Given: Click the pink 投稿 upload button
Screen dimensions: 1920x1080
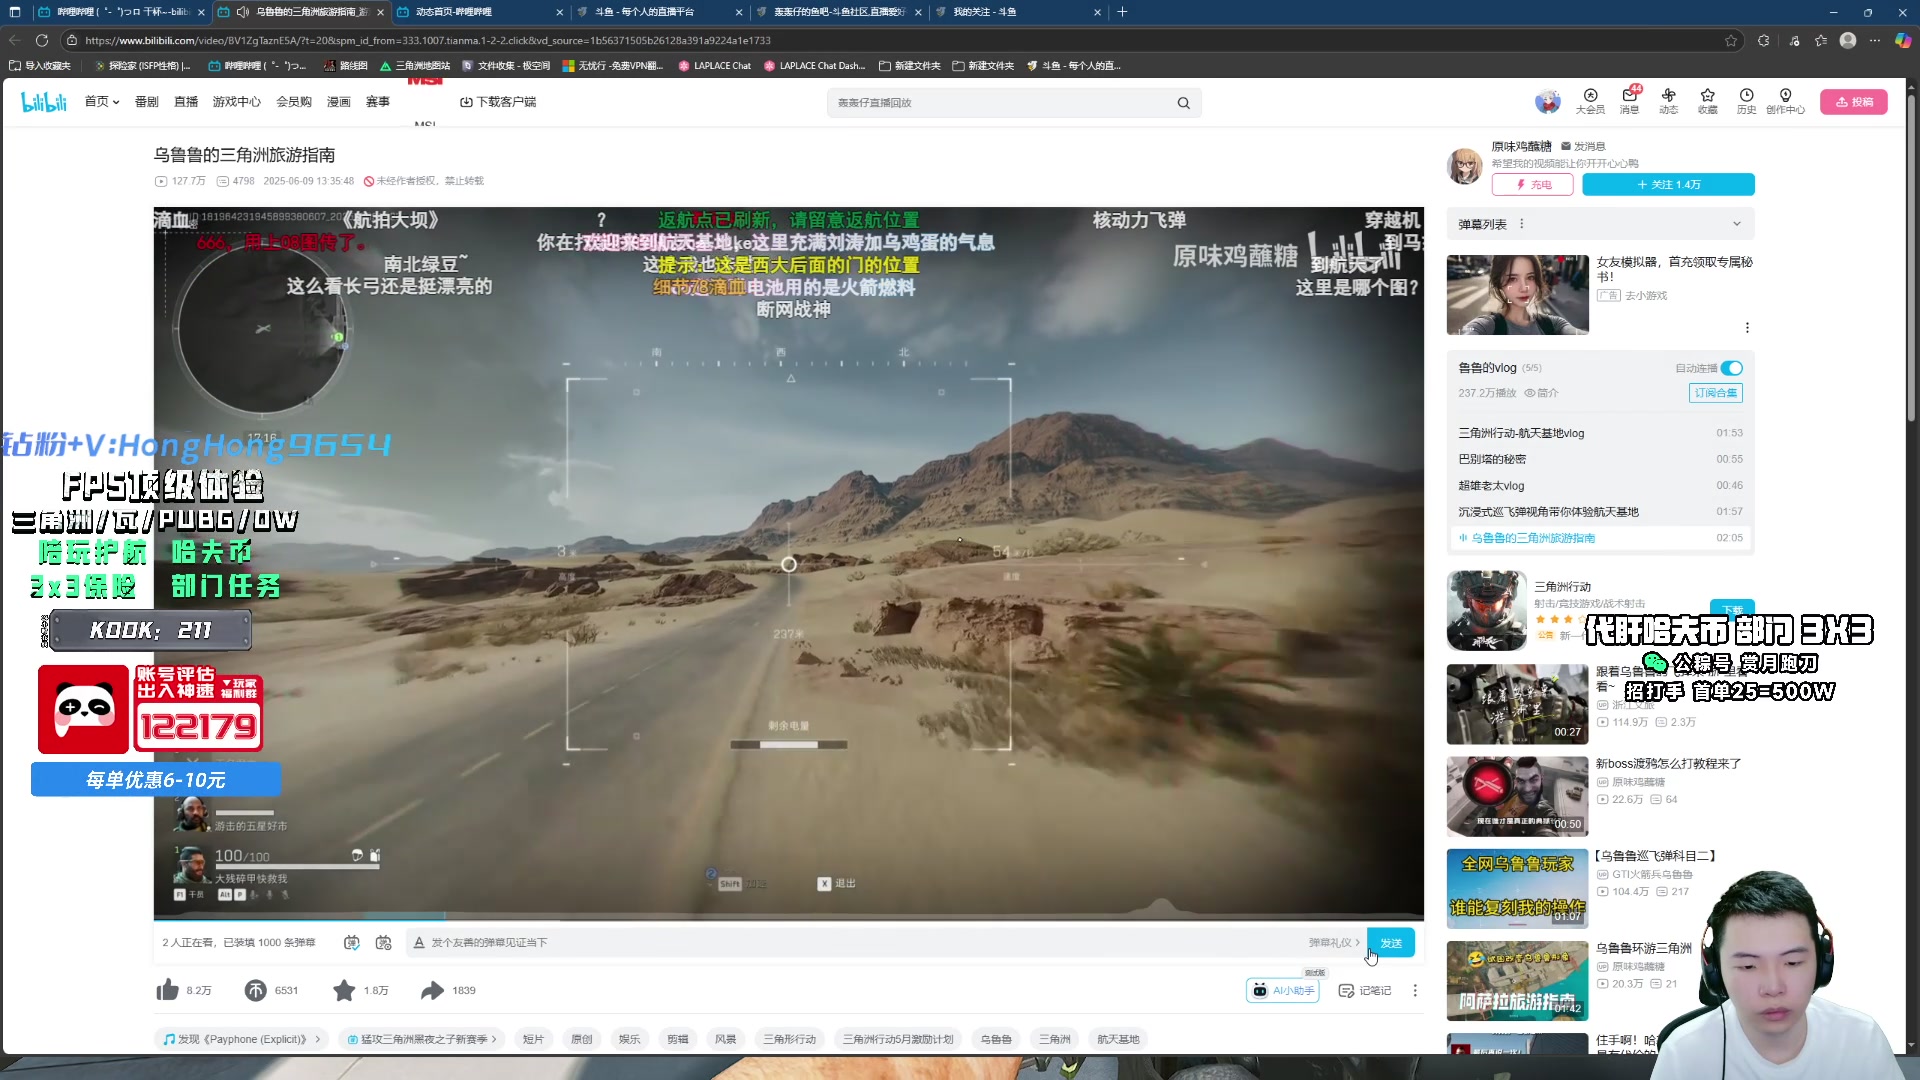Looking at the screenshot, I should 1854,102.
